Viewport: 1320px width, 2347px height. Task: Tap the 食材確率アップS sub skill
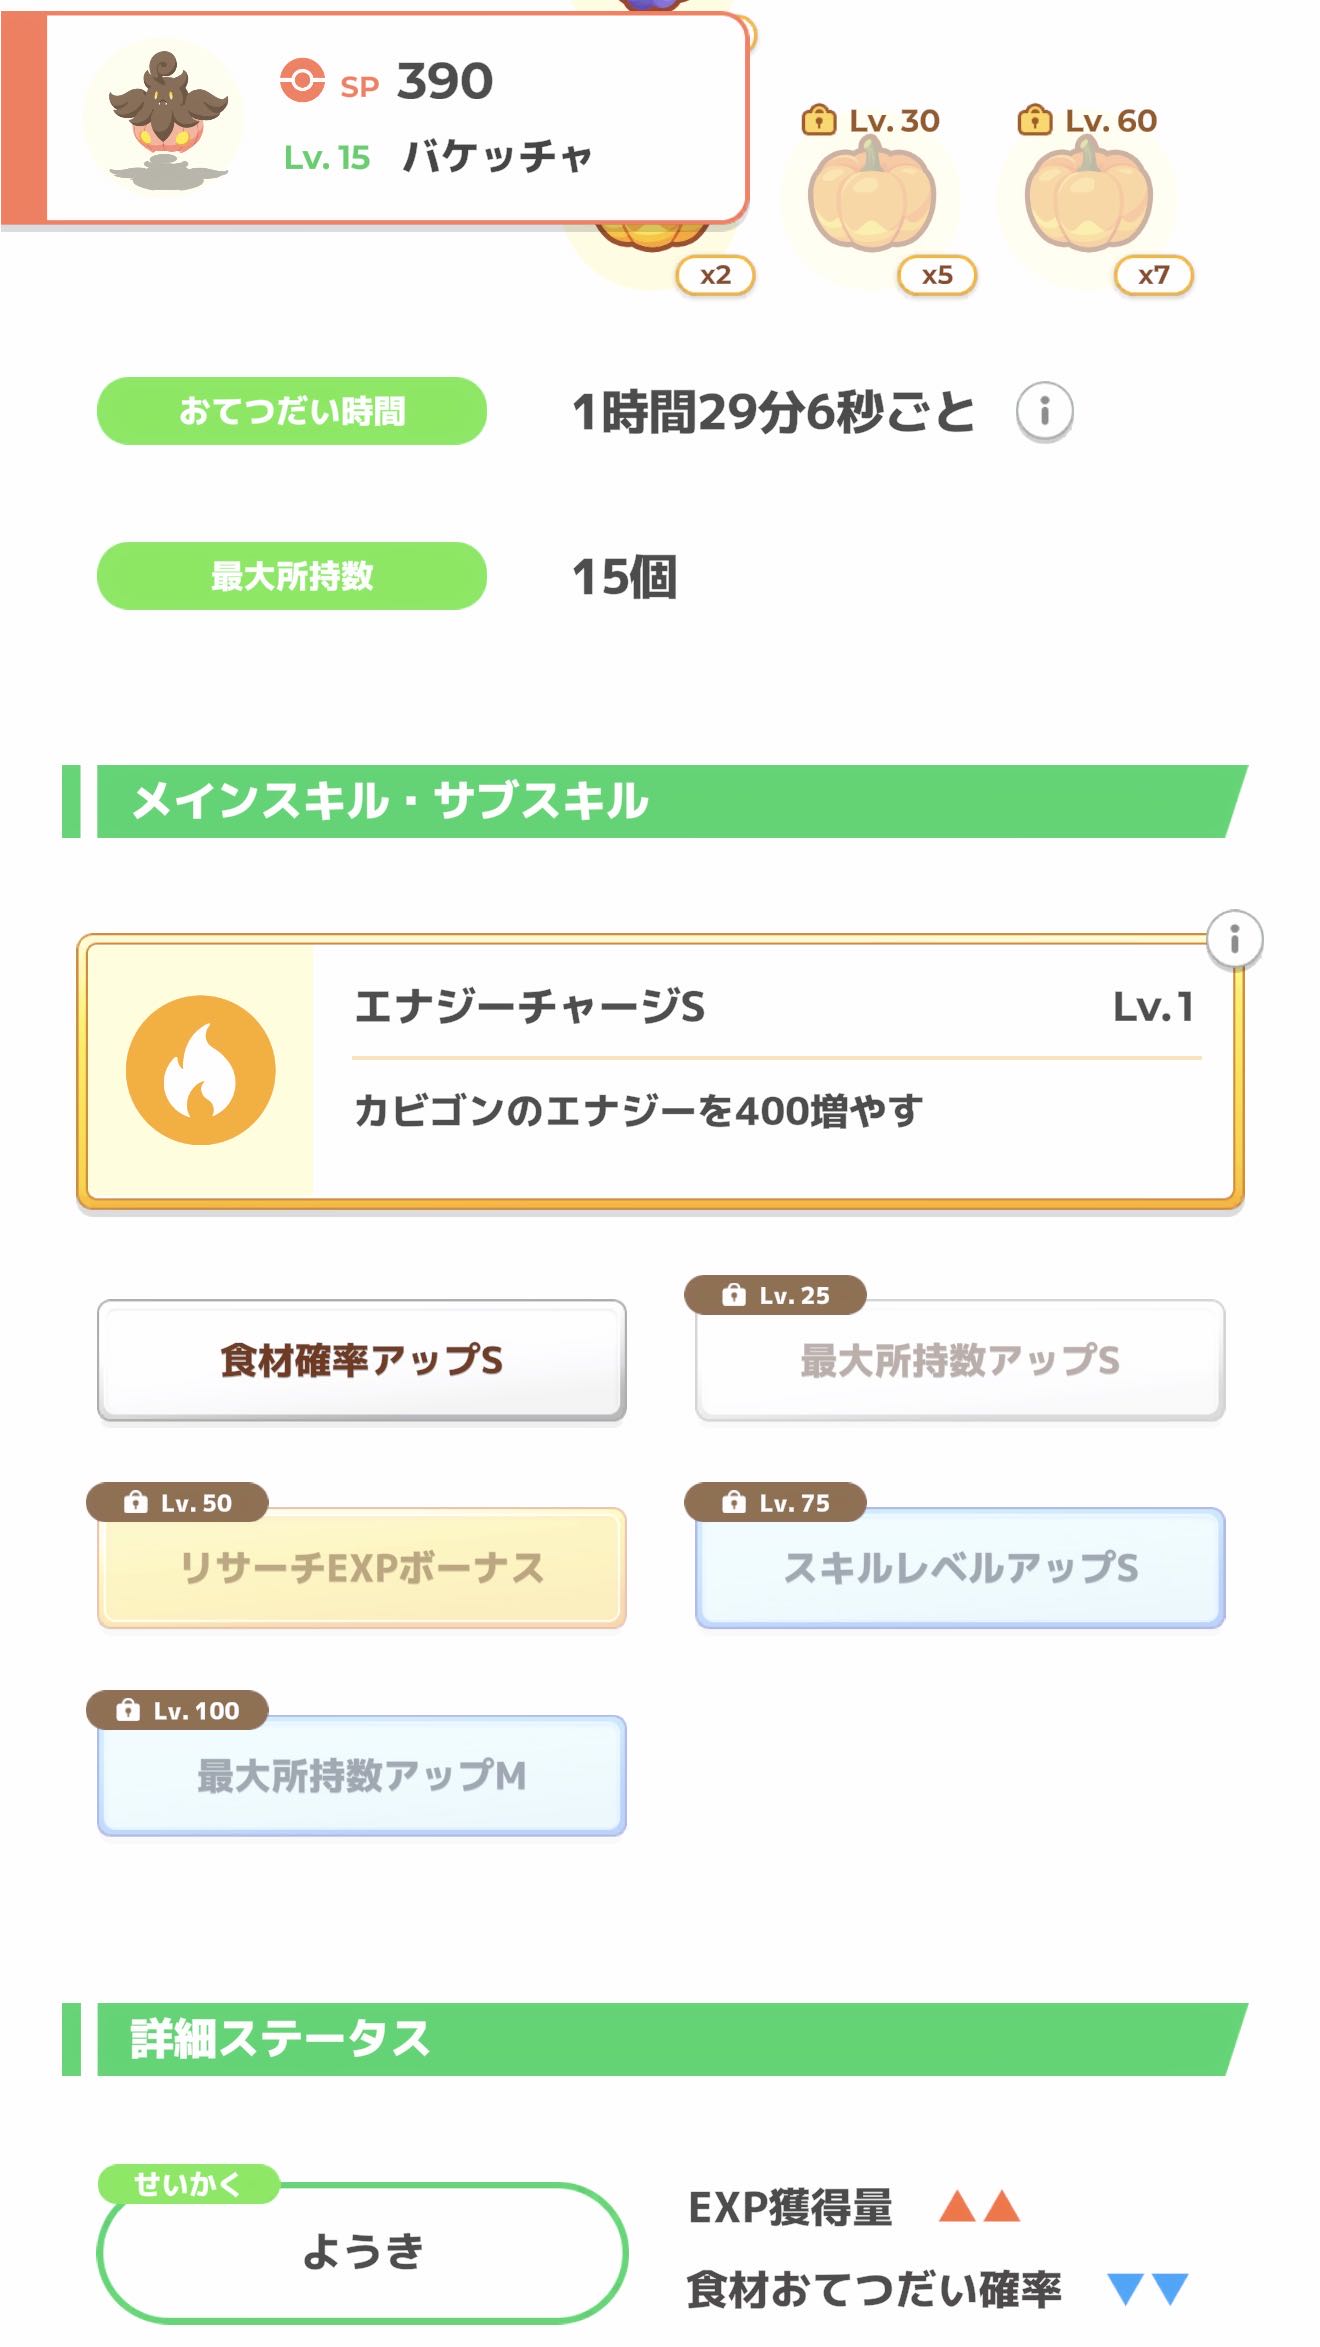362,1360
